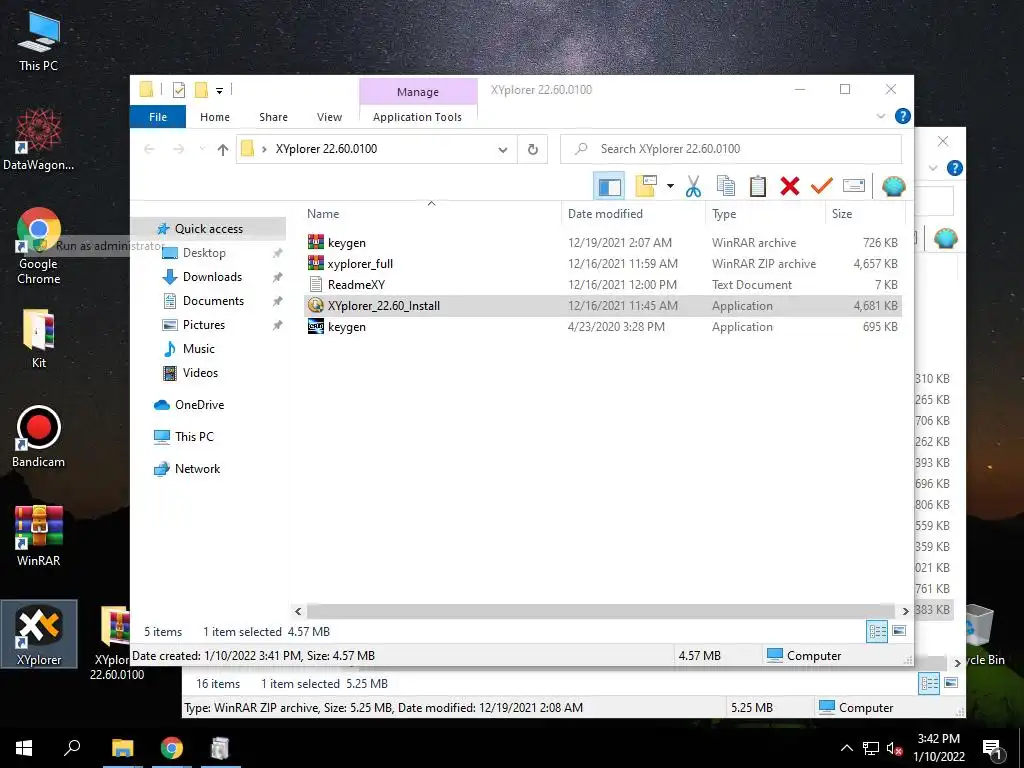Open Classic Shell settings shell icon
Viewport: 1024px width, 768px height.
click(893, 187)
